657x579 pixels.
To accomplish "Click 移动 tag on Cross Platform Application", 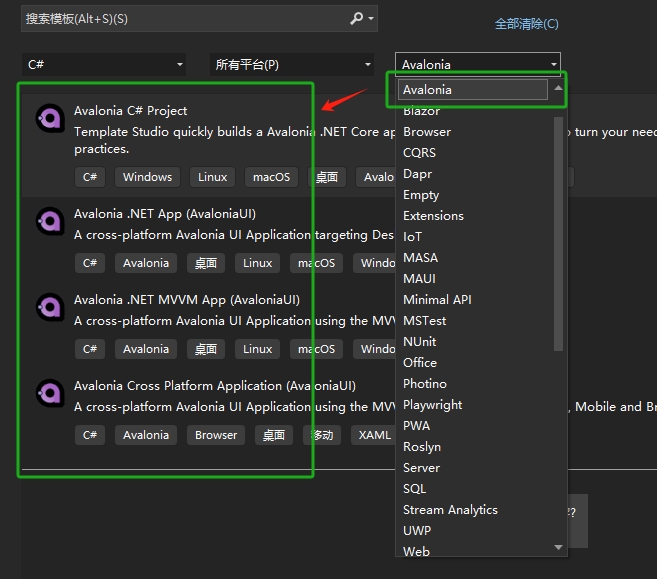I will click(x=322, y=435).
